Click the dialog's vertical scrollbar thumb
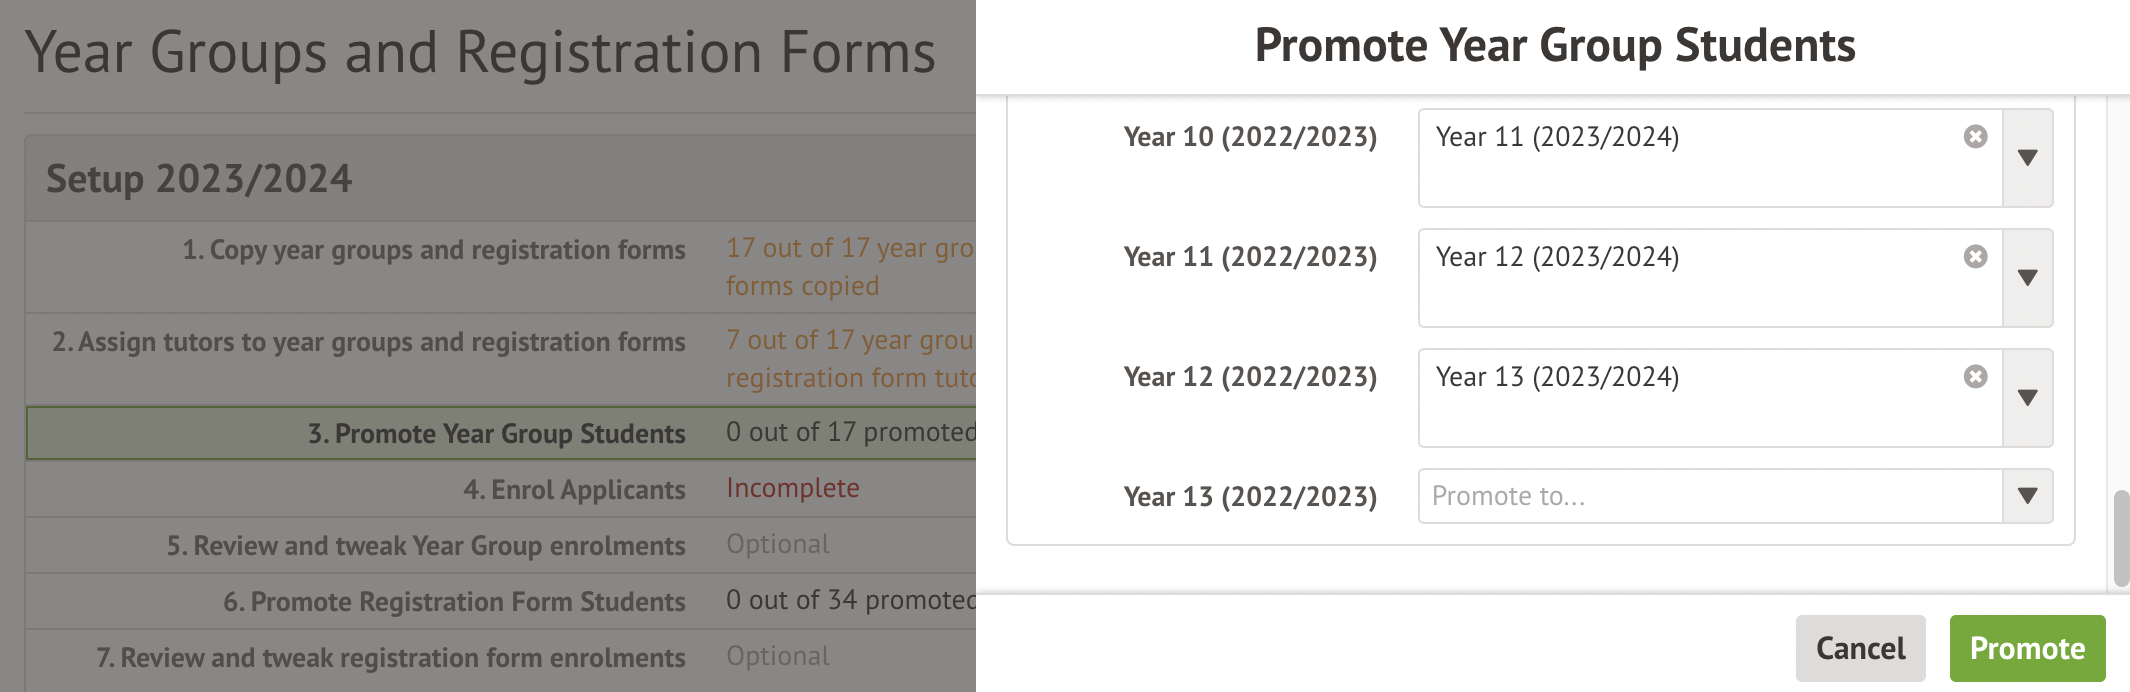Screen dimensions: 2130x692 (2121, 538)
